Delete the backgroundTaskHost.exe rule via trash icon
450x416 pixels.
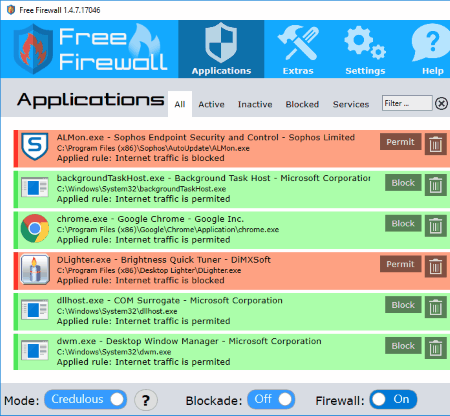(435, 185)
